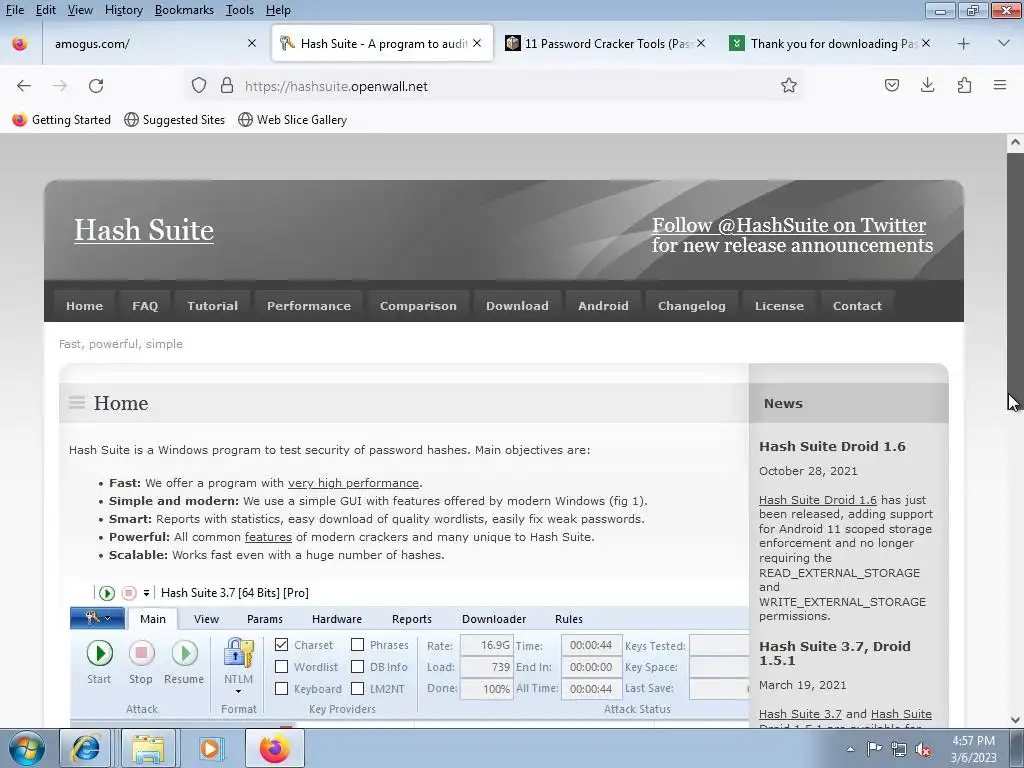This screenshot has height=768, width=1024.
Task: Open Getting Started bookmark
Action: [62, 120]
